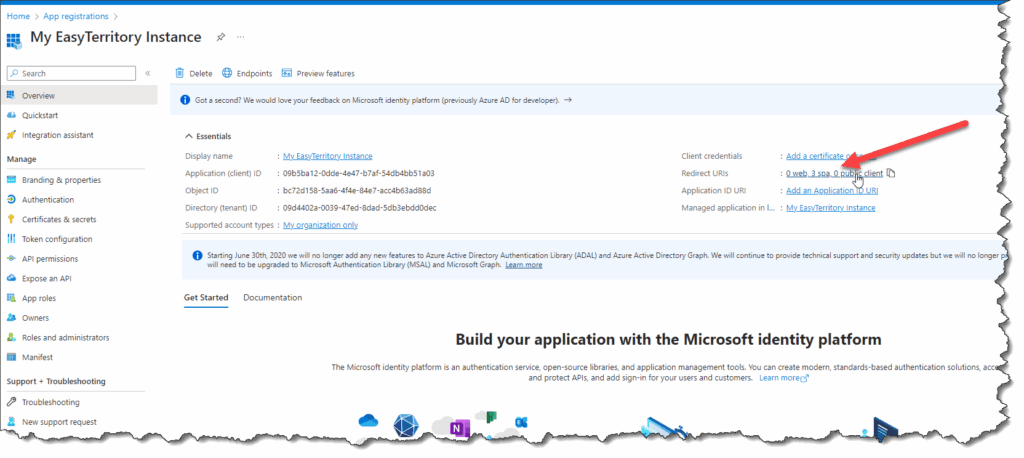Open Certificates & secrets in the sidebar
Screen dimensions: 1024x458
coord(59,219)
